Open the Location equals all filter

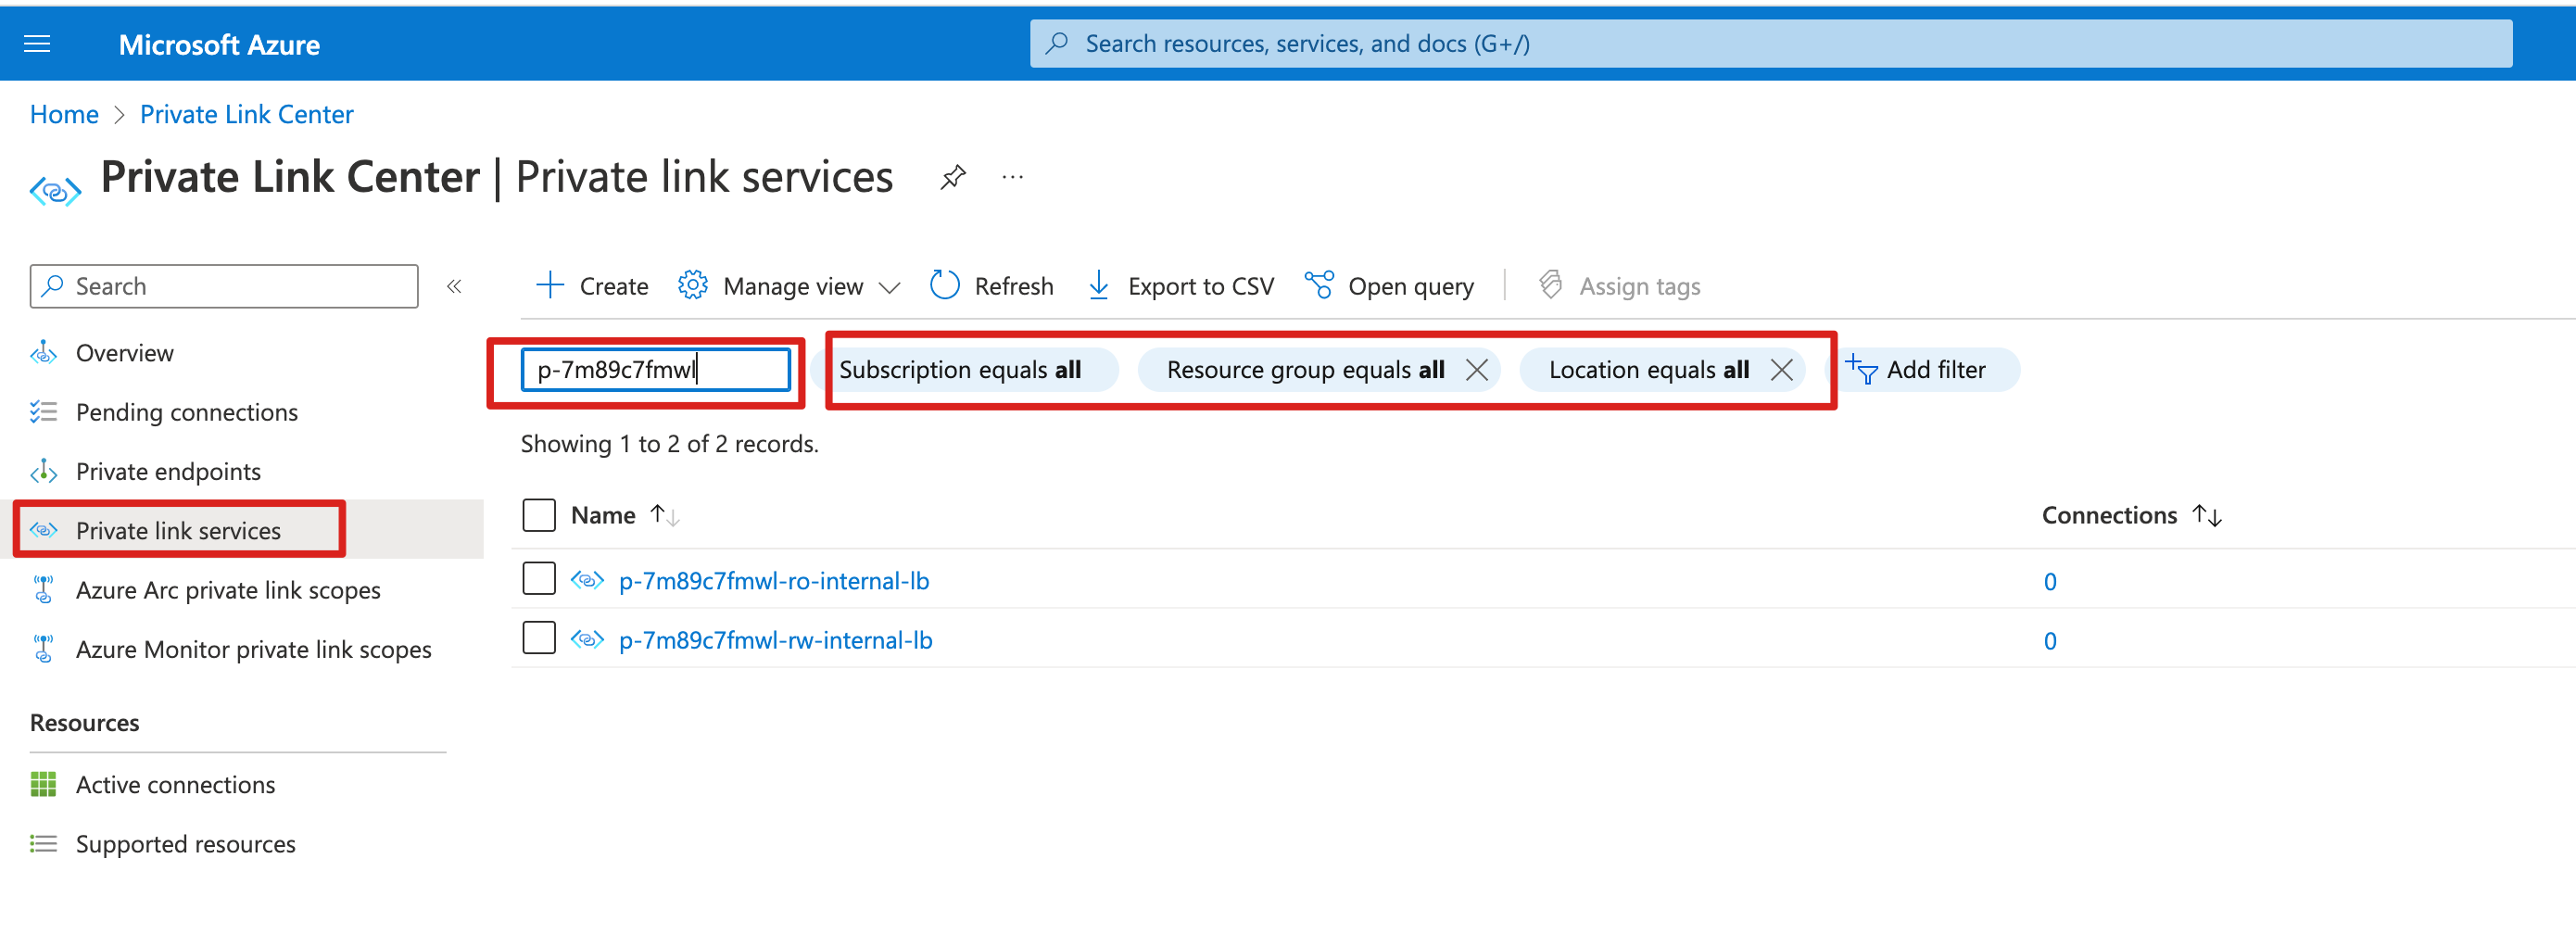pos(1649,369)
